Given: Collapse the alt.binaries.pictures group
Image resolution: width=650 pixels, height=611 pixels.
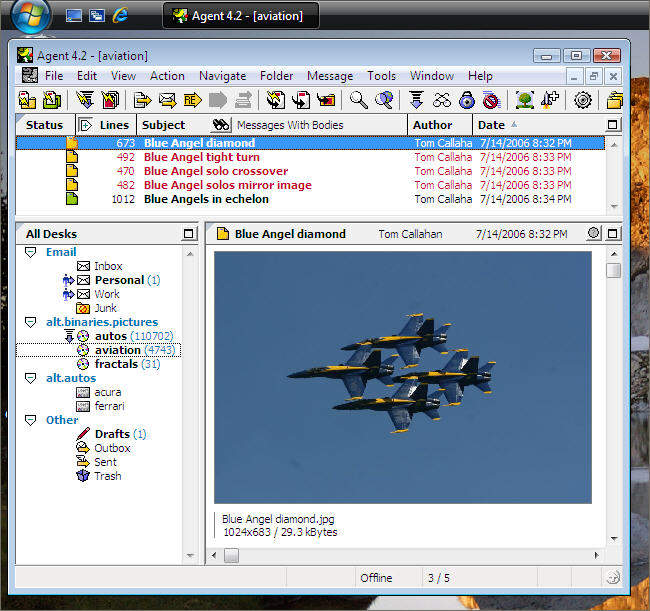Looking at the screenshot, I should pyautogui.click(x=31, y=322).
